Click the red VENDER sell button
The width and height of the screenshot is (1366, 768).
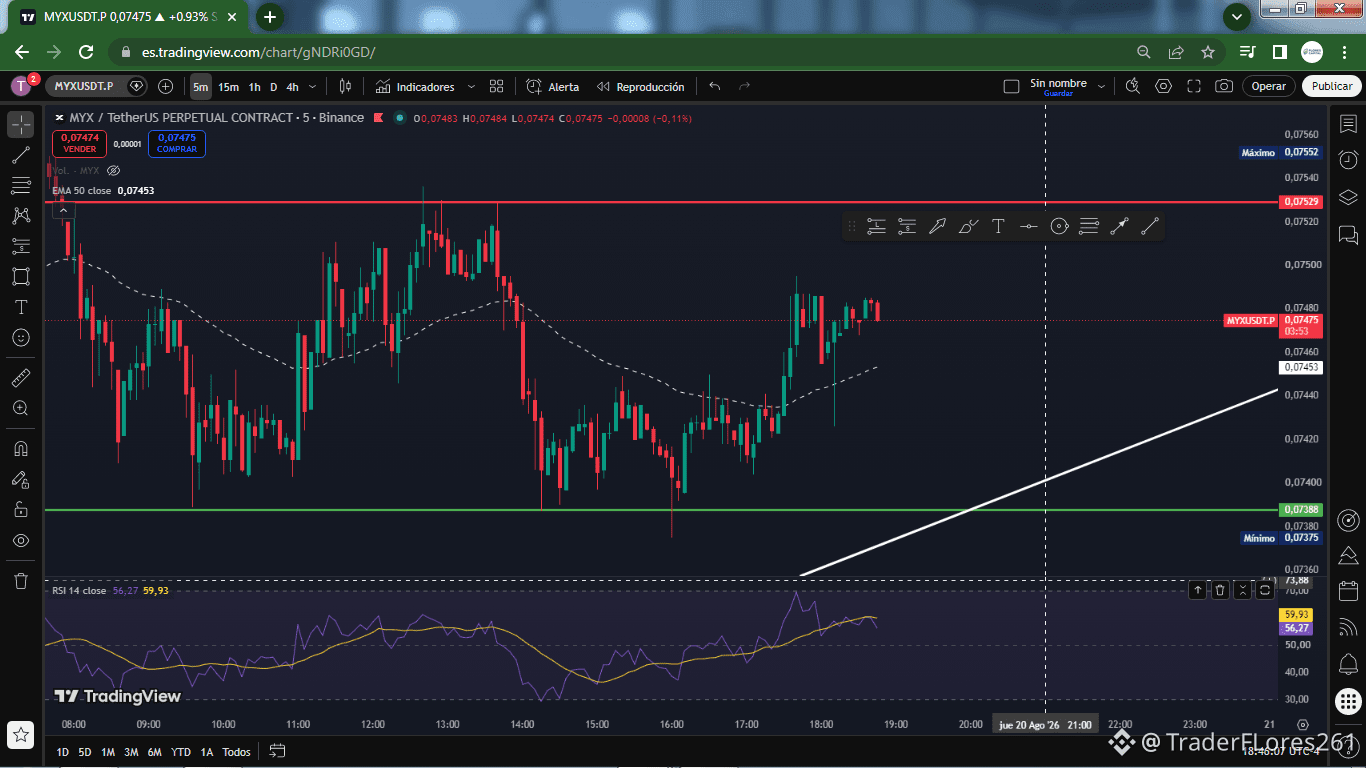tap(80, 143)
